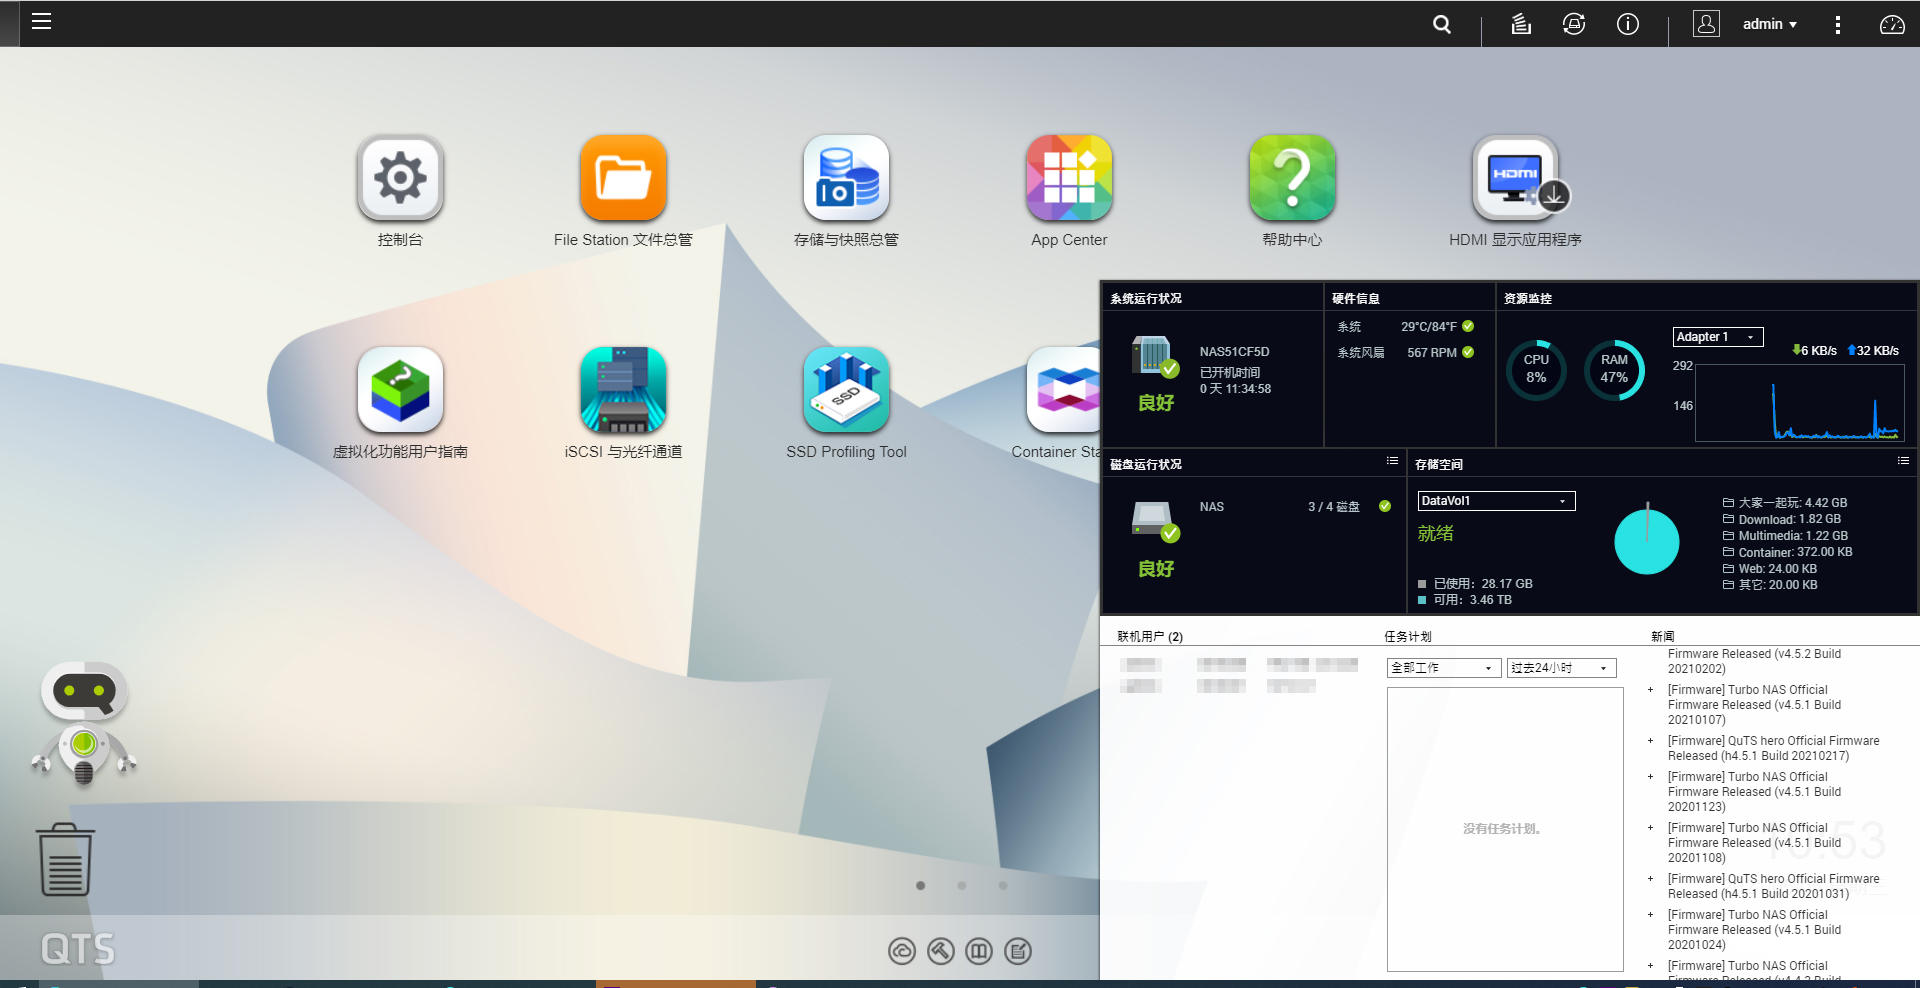The height and width of the screenshot is (988, 1920).
Task: Click the myQNAPcloud icon in bottom bar
Action: click(x=902, y=951)
